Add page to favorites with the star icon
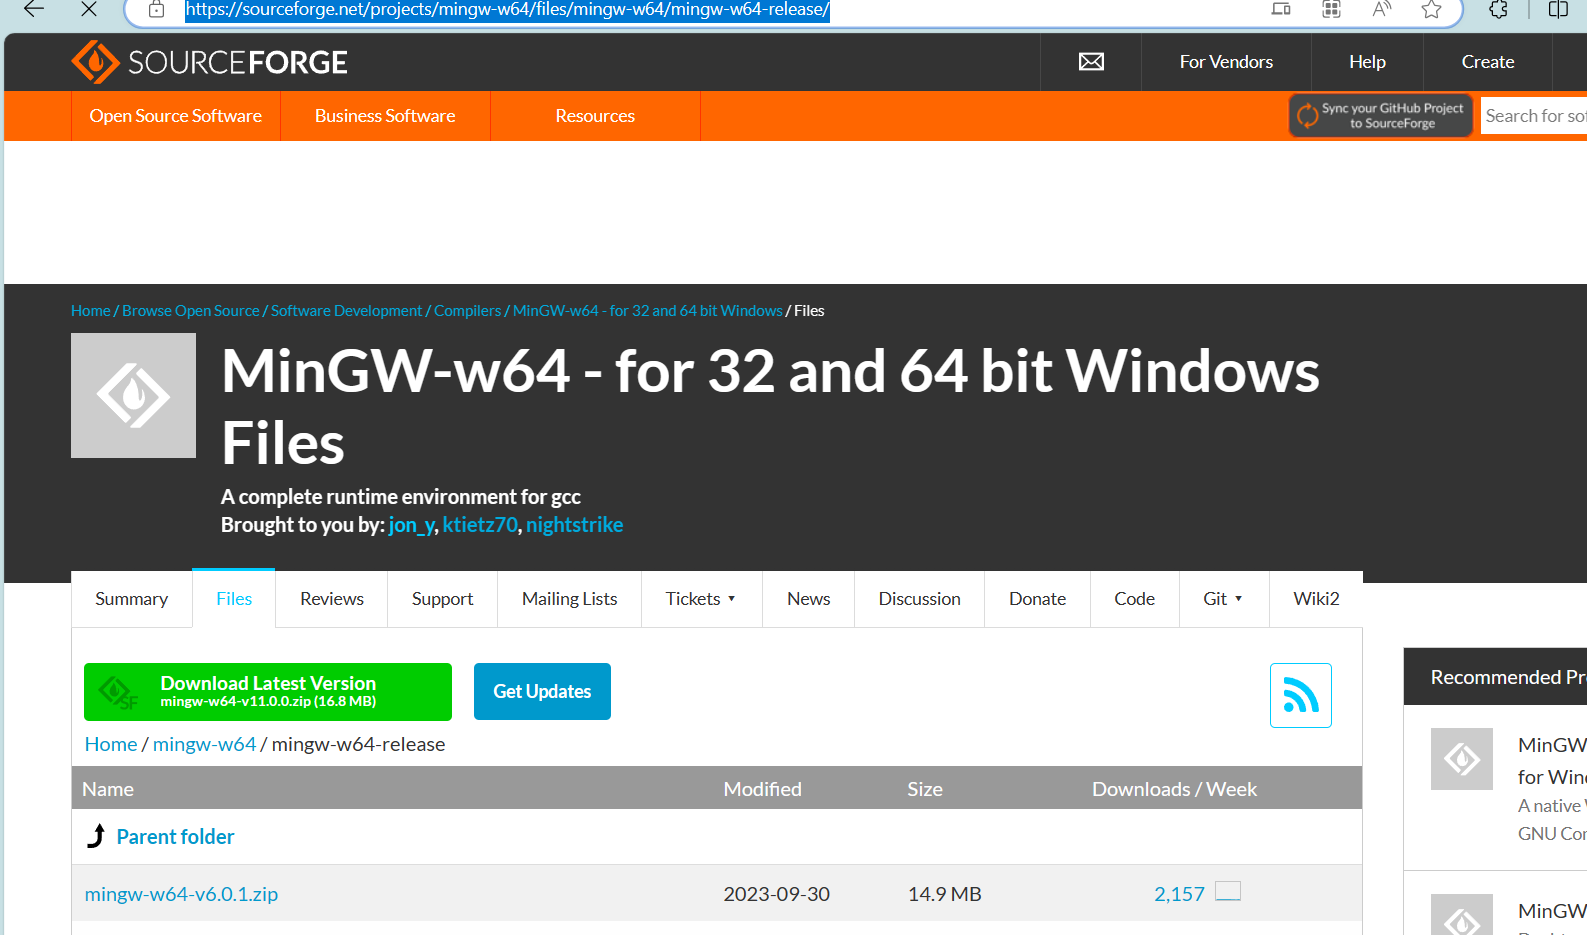 [x=1432, y=10]
